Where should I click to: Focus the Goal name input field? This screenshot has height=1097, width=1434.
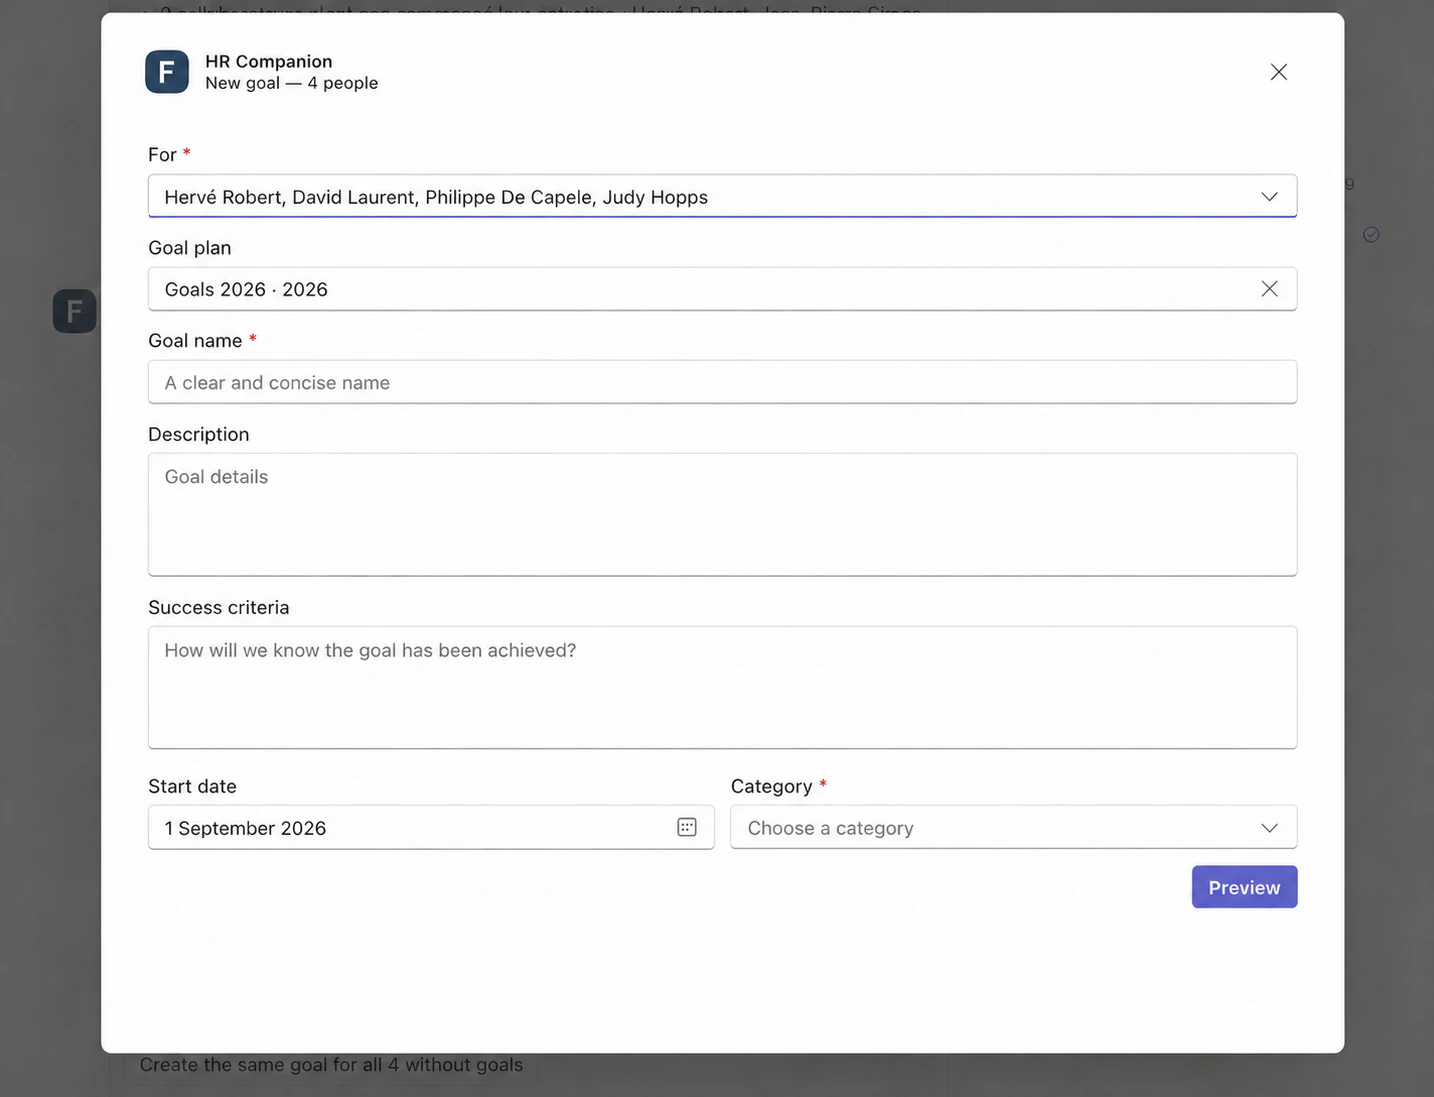click(722, 382)
